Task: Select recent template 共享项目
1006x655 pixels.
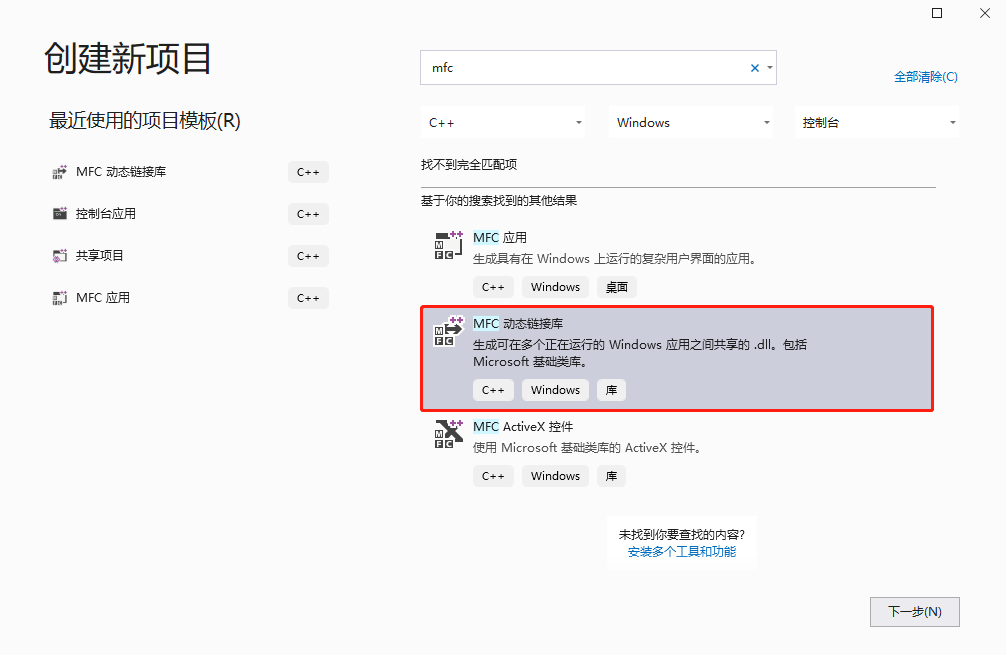Action: 99,256
